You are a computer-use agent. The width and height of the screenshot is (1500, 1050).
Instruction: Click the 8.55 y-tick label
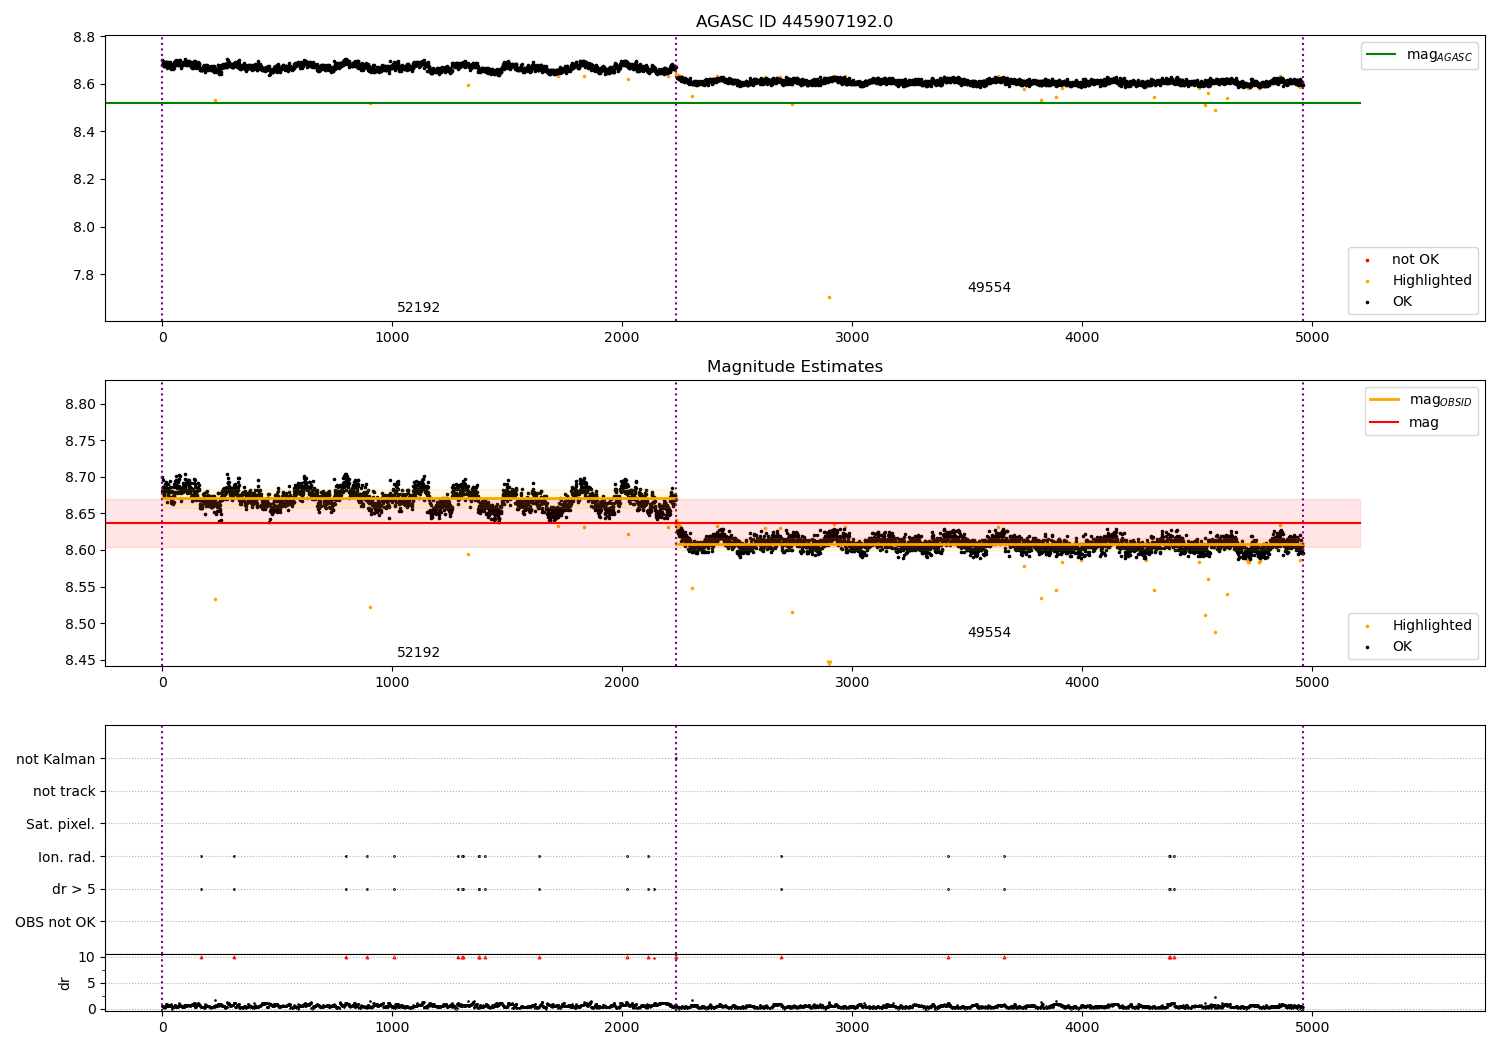(x=81, y=588)
